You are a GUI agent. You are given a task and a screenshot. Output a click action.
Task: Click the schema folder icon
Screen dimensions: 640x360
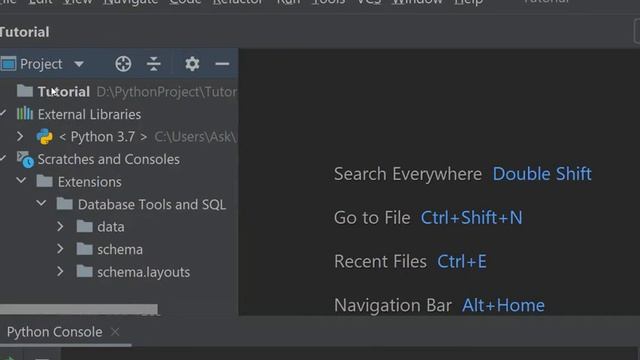click(x=84, y=249)
